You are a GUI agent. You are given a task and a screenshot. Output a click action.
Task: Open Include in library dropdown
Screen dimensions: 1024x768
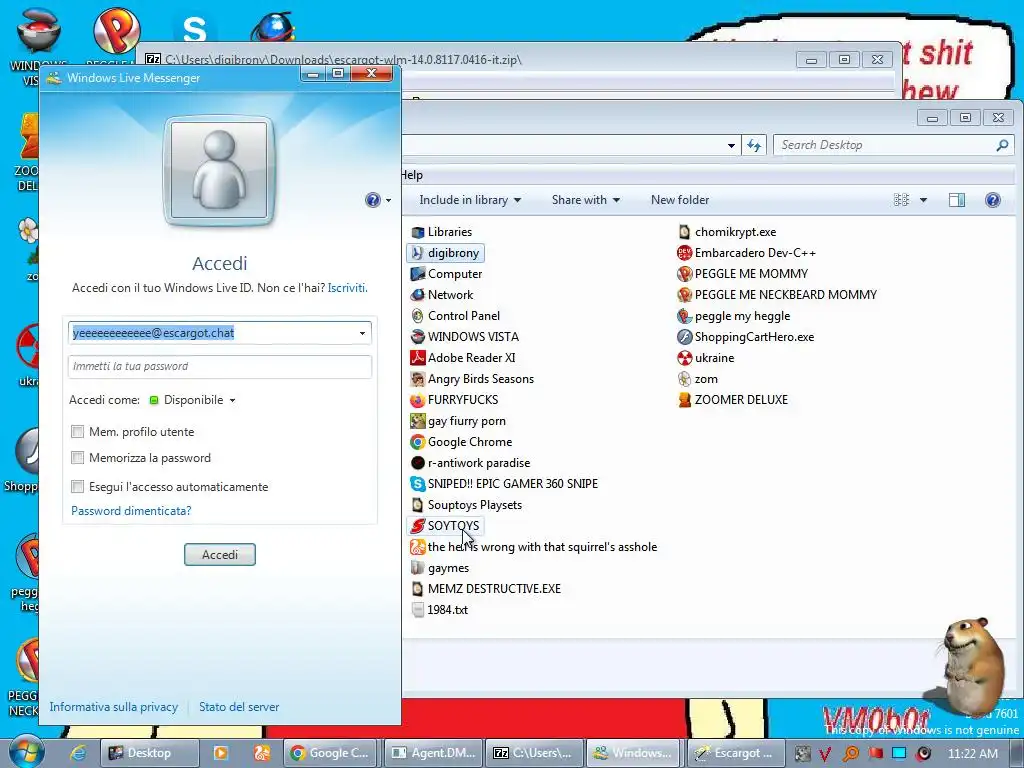470,200
